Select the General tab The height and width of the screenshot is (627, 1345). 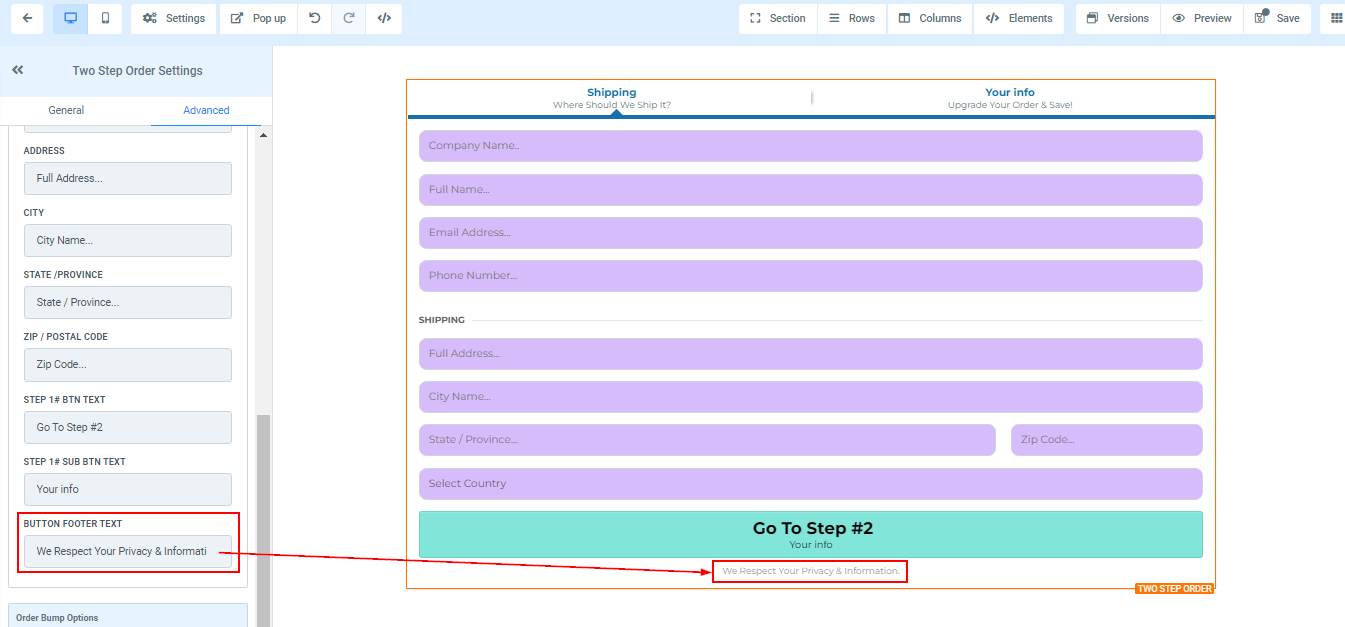[x=66, y=110]
